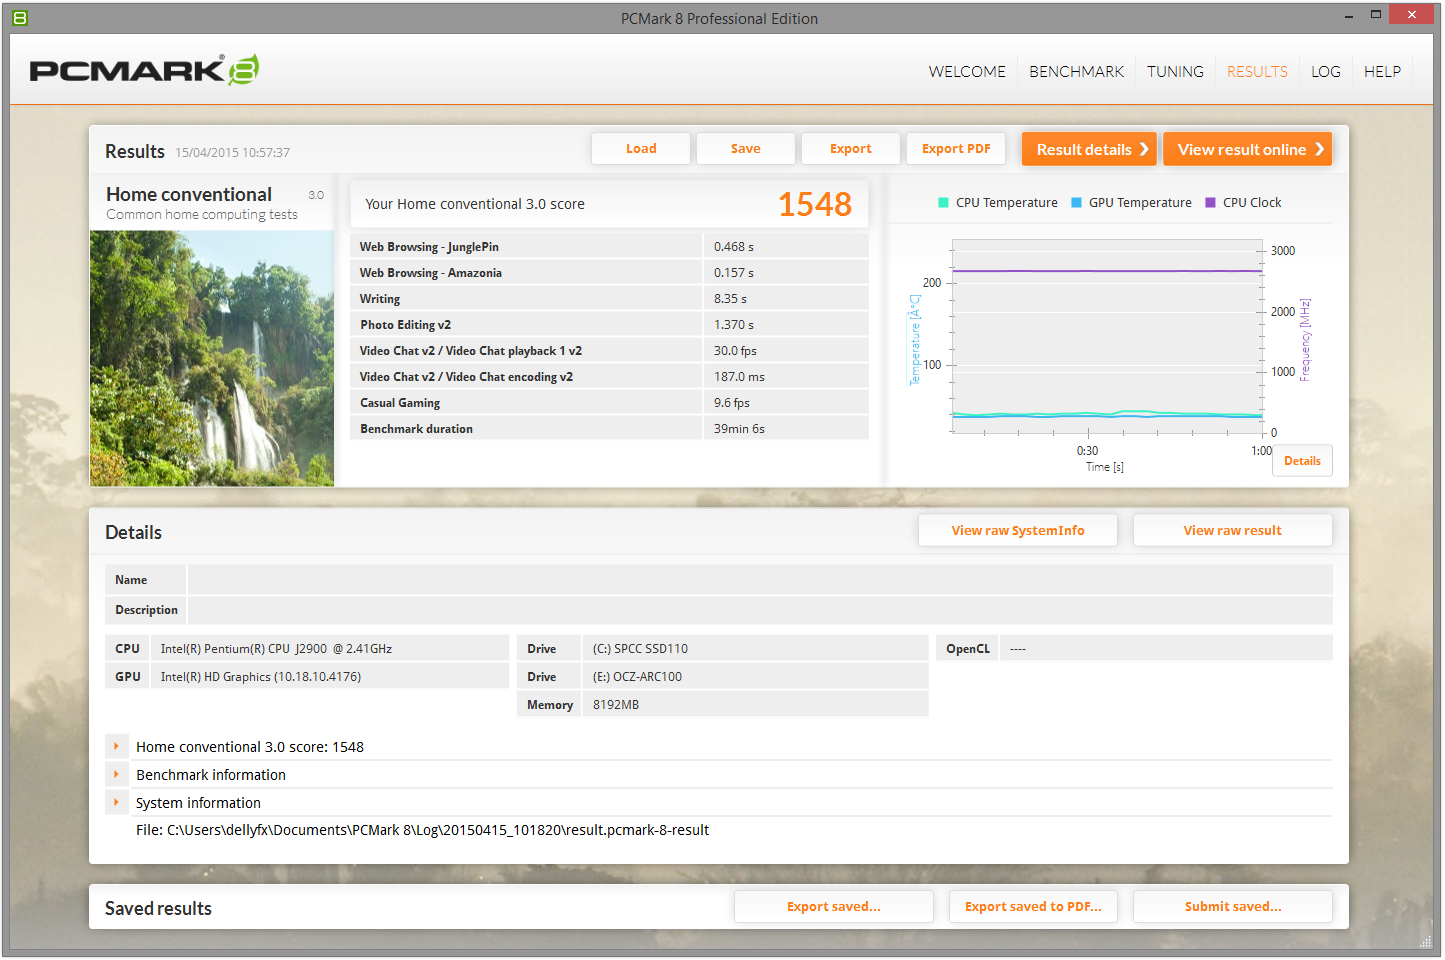Viewport: 1445px width, 960px height.
Task: Maximize the PCMark 8 window
Action: coord(1376,15)
